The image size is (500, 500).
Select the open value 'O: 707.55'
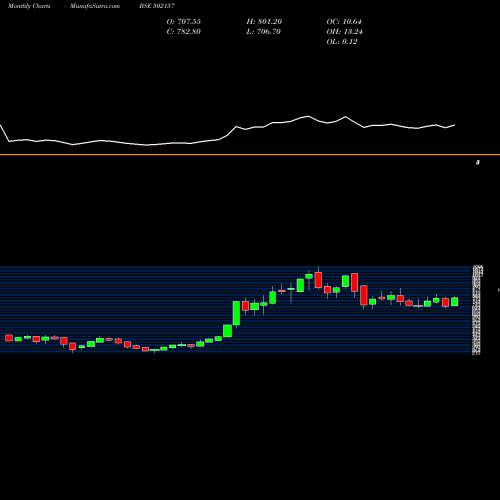click(x=184, y=22)
